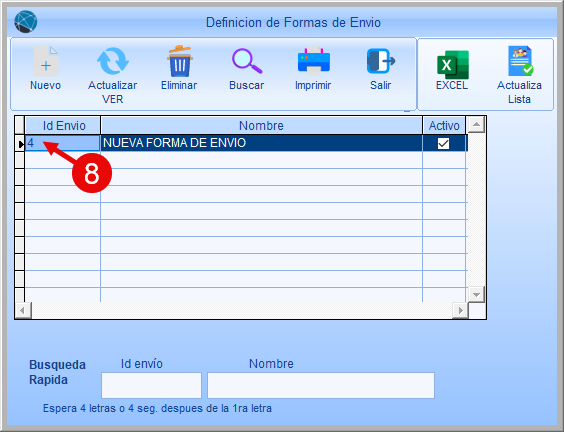Click the Eliminar trash can icon
The height and width of the screenshot is (432, 564).
click(x=179, y=61)
